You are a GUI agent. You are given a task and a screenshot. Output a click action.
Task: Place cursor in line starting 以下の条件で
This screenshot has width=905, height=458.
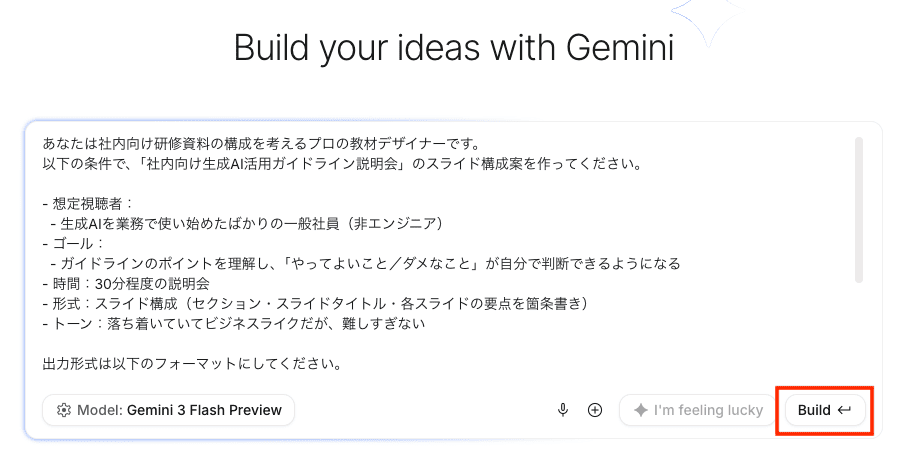(342, 164)
